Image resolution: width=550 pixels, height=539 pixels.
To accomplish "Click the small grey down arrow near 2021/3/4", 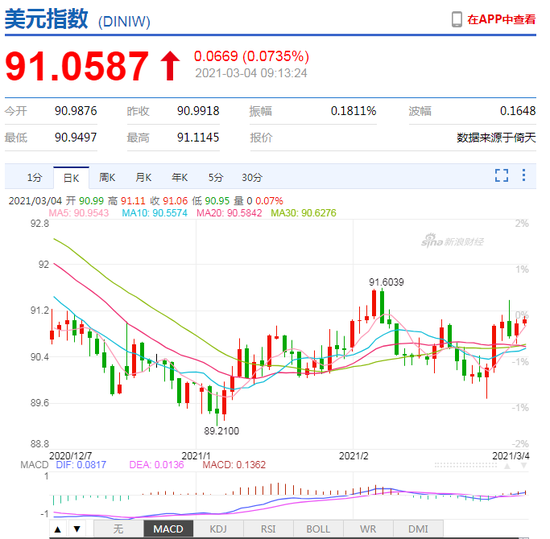I will [x=524, y=466].
